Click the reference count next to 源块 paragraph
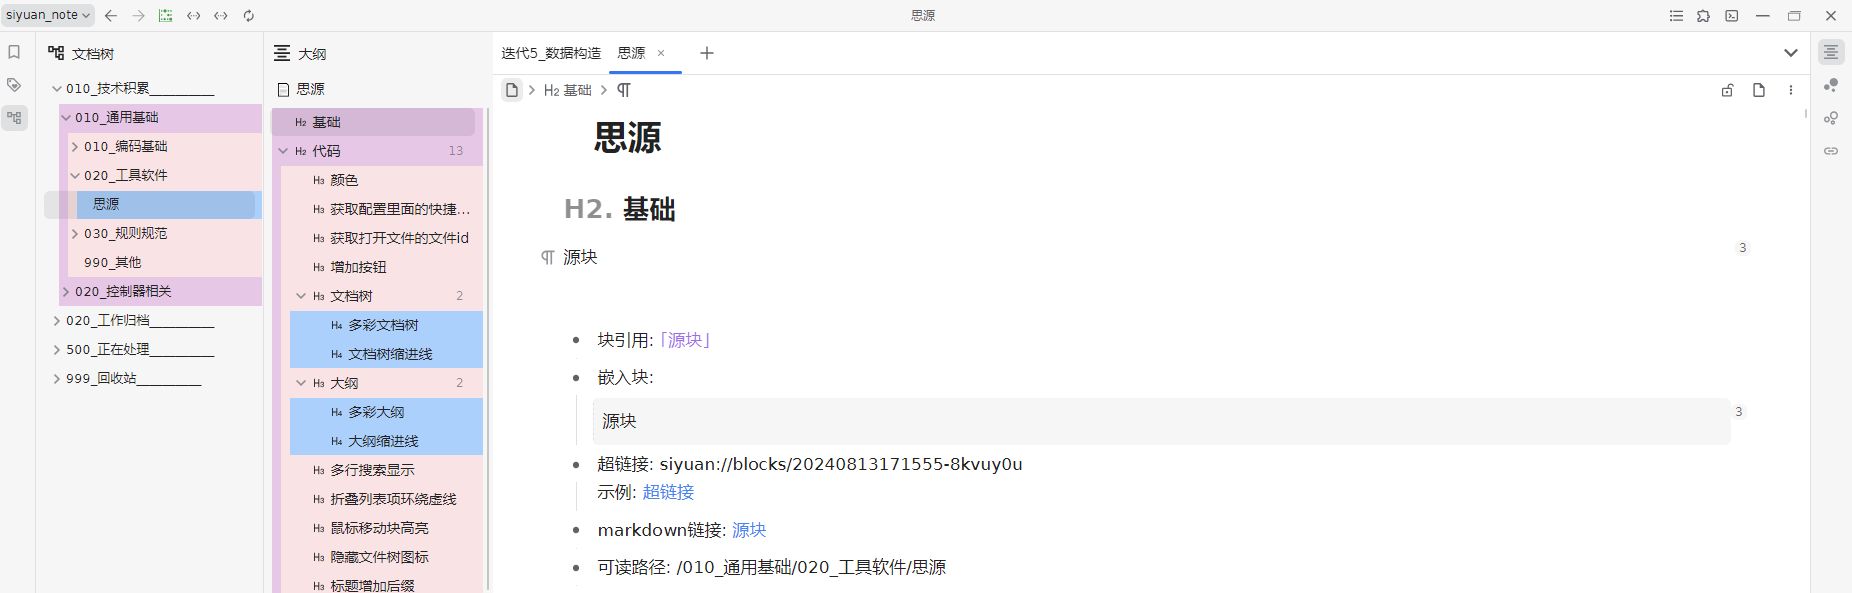 1742,248
